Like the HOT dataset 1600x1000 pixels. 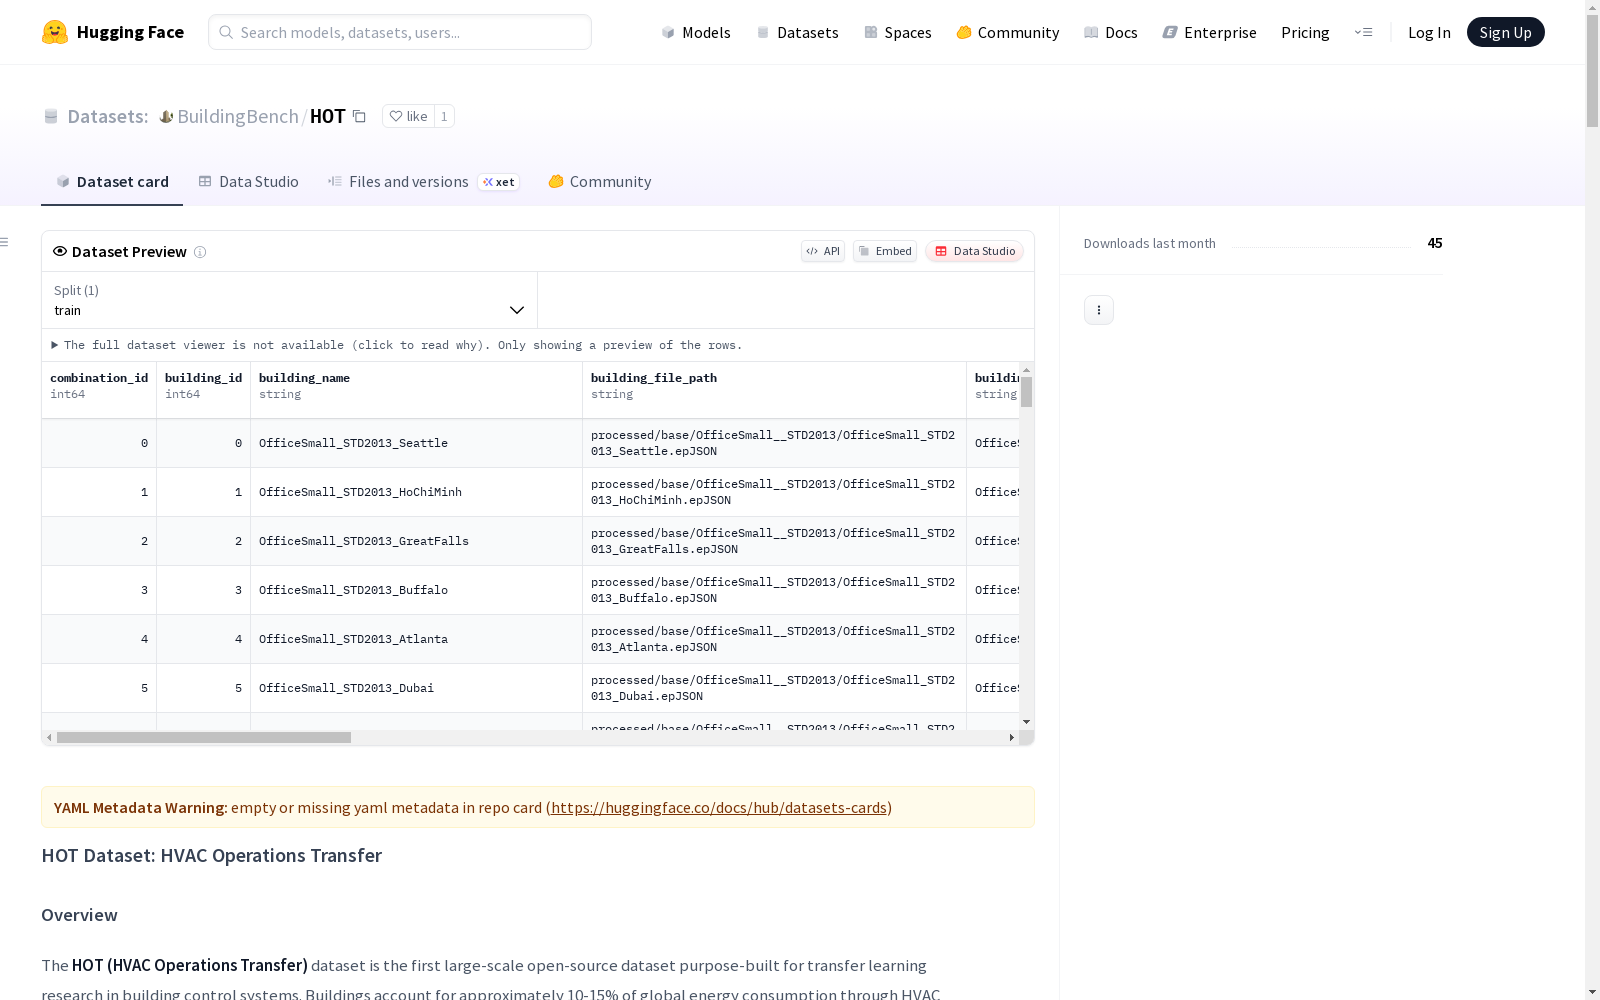pyautogui.click(x=408, y=116)
